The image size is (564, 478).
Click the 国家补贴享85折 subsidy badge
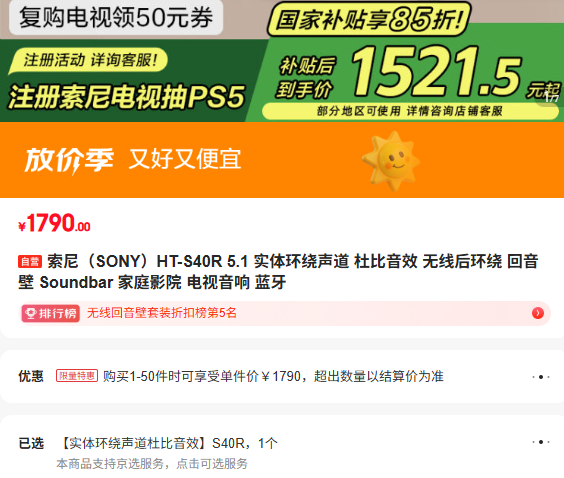tap(369, 19)
